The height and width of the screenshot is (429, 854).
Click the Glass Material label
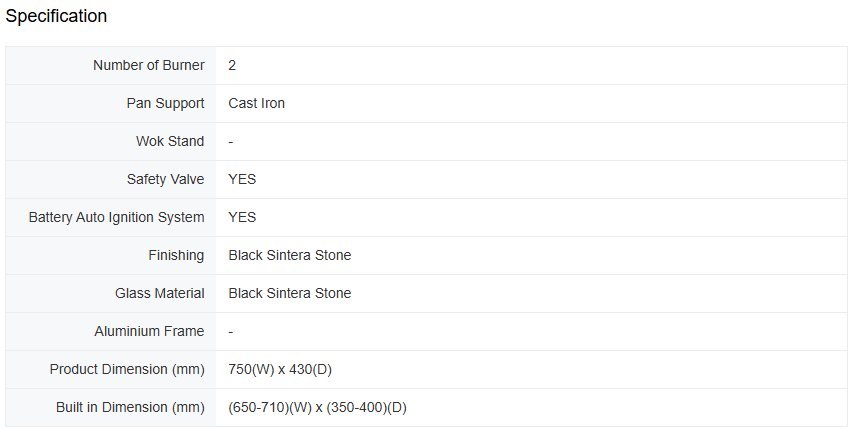pos(160,293)
